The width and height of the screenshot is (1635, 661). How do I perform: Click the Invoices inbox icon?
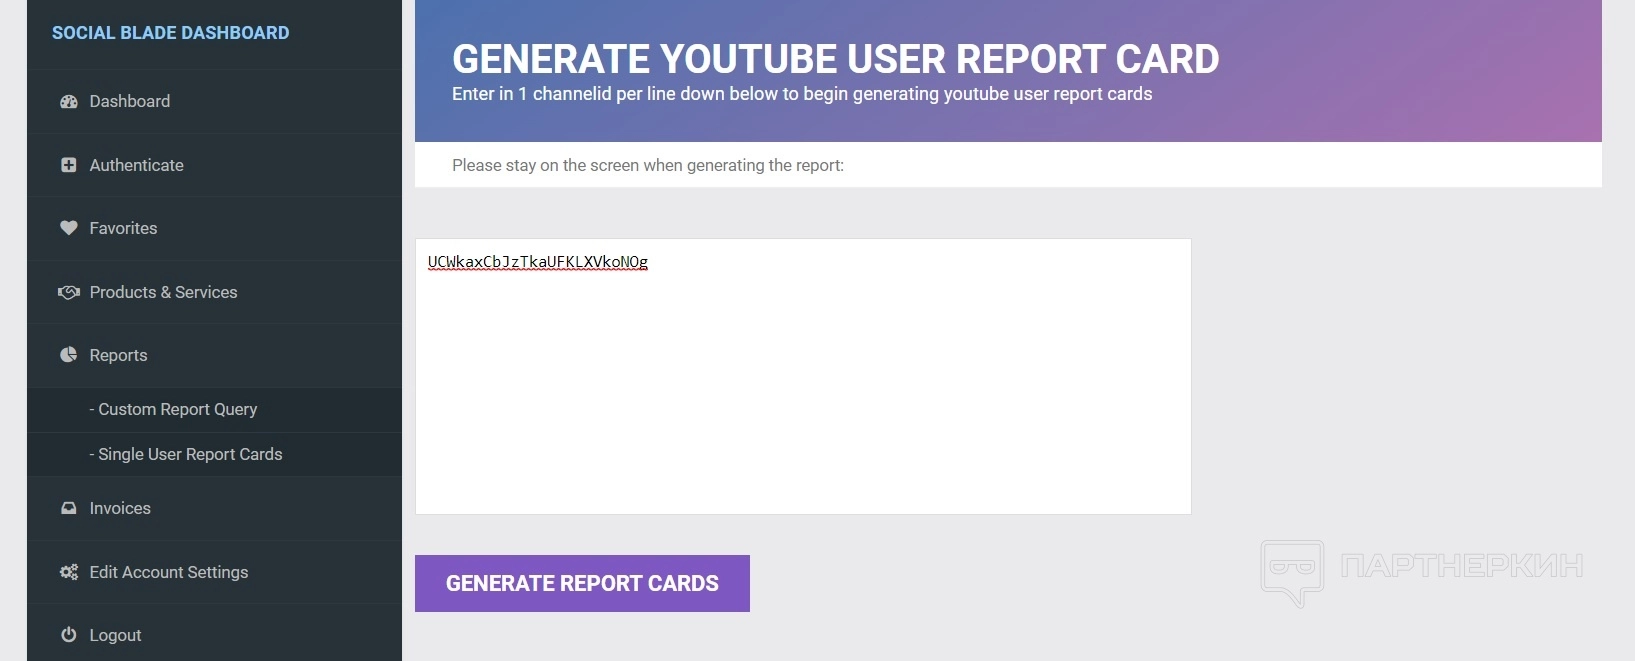69,508
